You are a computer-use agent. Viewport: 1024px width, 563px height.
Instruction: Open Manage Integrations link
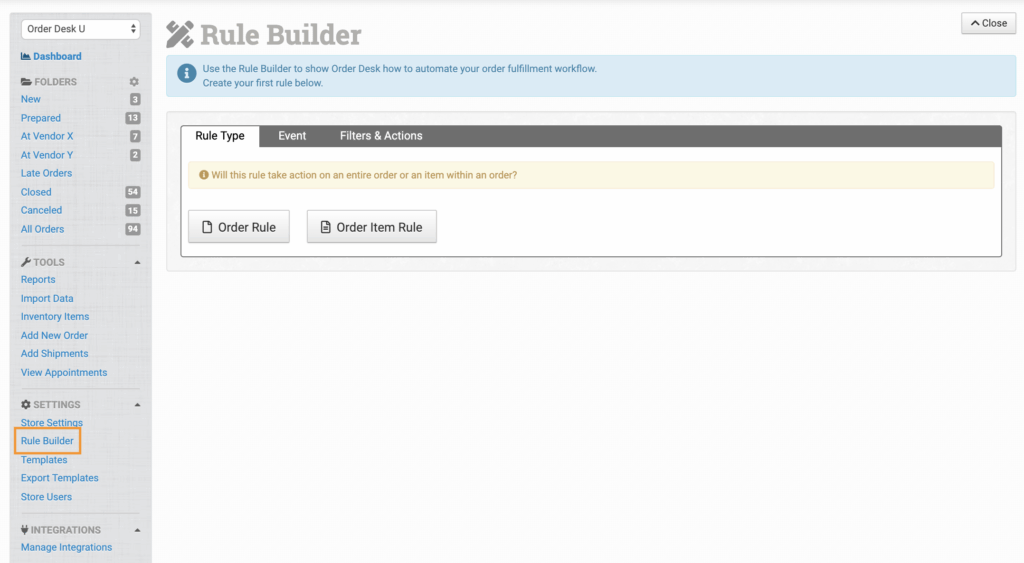pos(66,548)
